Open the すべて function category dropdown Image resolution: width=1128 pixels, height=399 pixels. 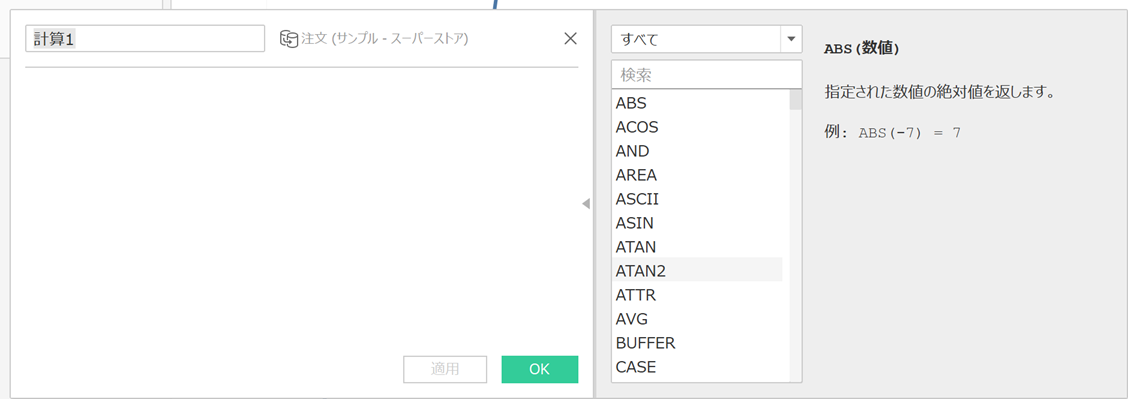(706, 40)
